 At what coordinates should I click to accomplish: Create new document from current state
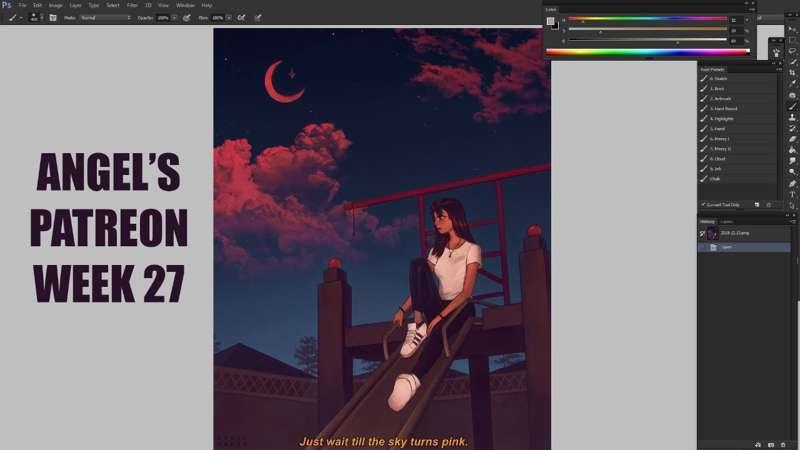pos(758,445)
